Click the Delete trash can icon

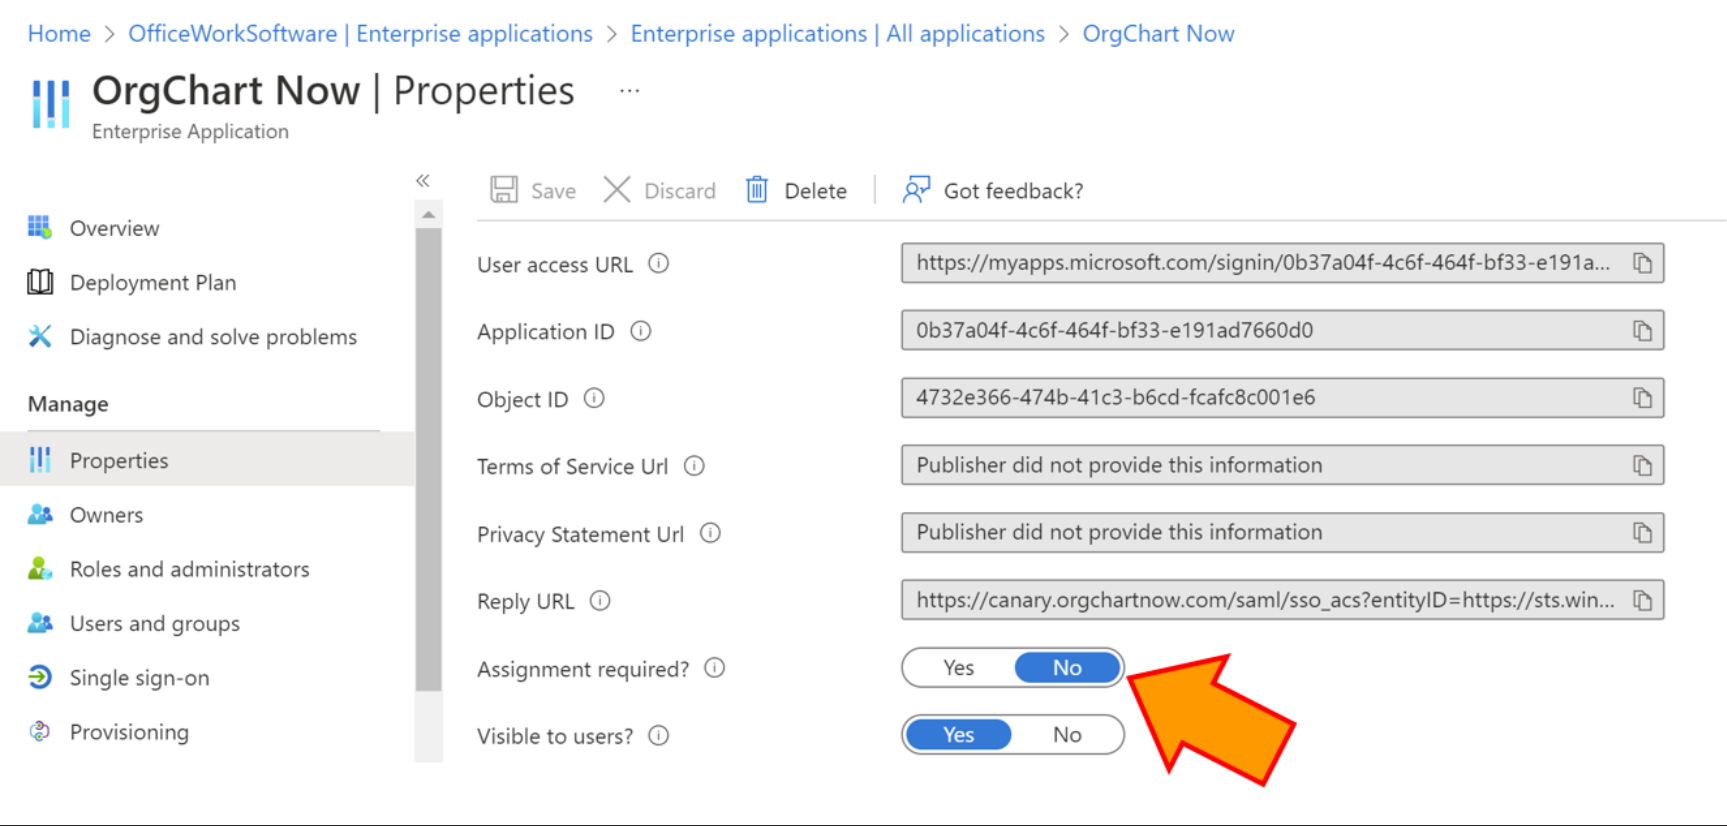(757, 190)
